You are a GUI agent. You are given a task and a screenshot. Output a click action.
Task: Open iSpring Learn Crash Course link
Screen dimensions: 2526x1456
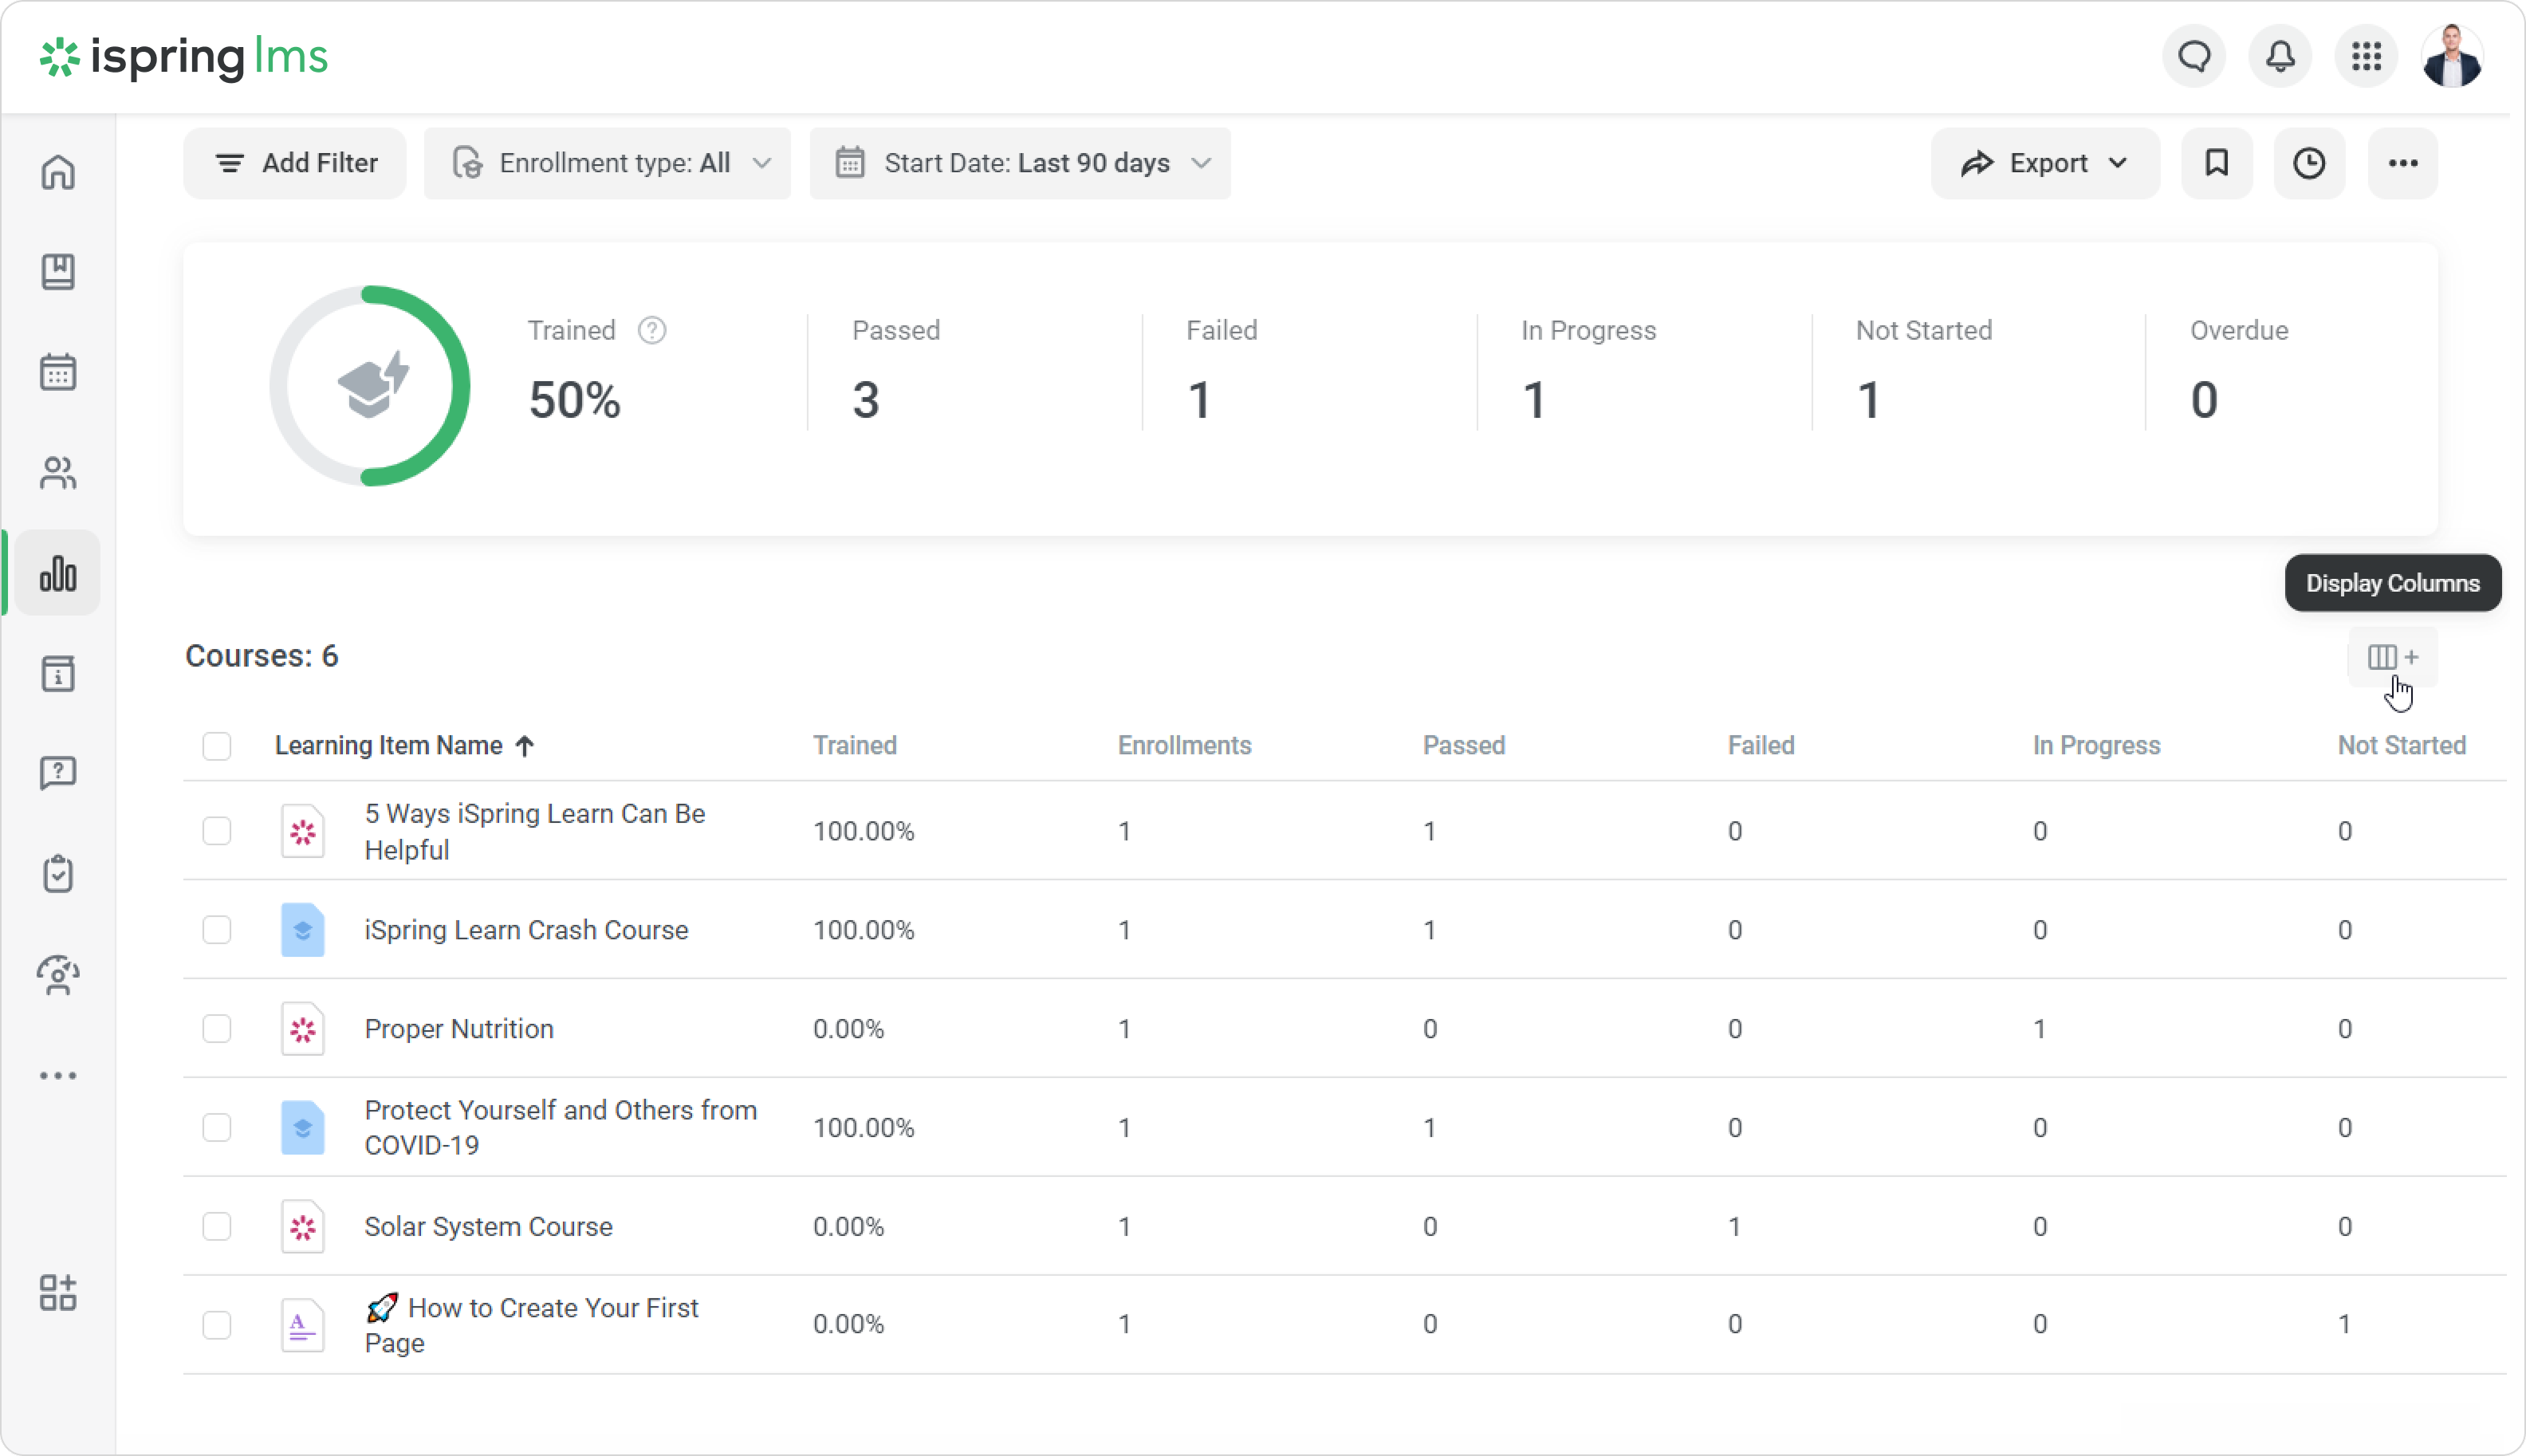tap(526, 930)
